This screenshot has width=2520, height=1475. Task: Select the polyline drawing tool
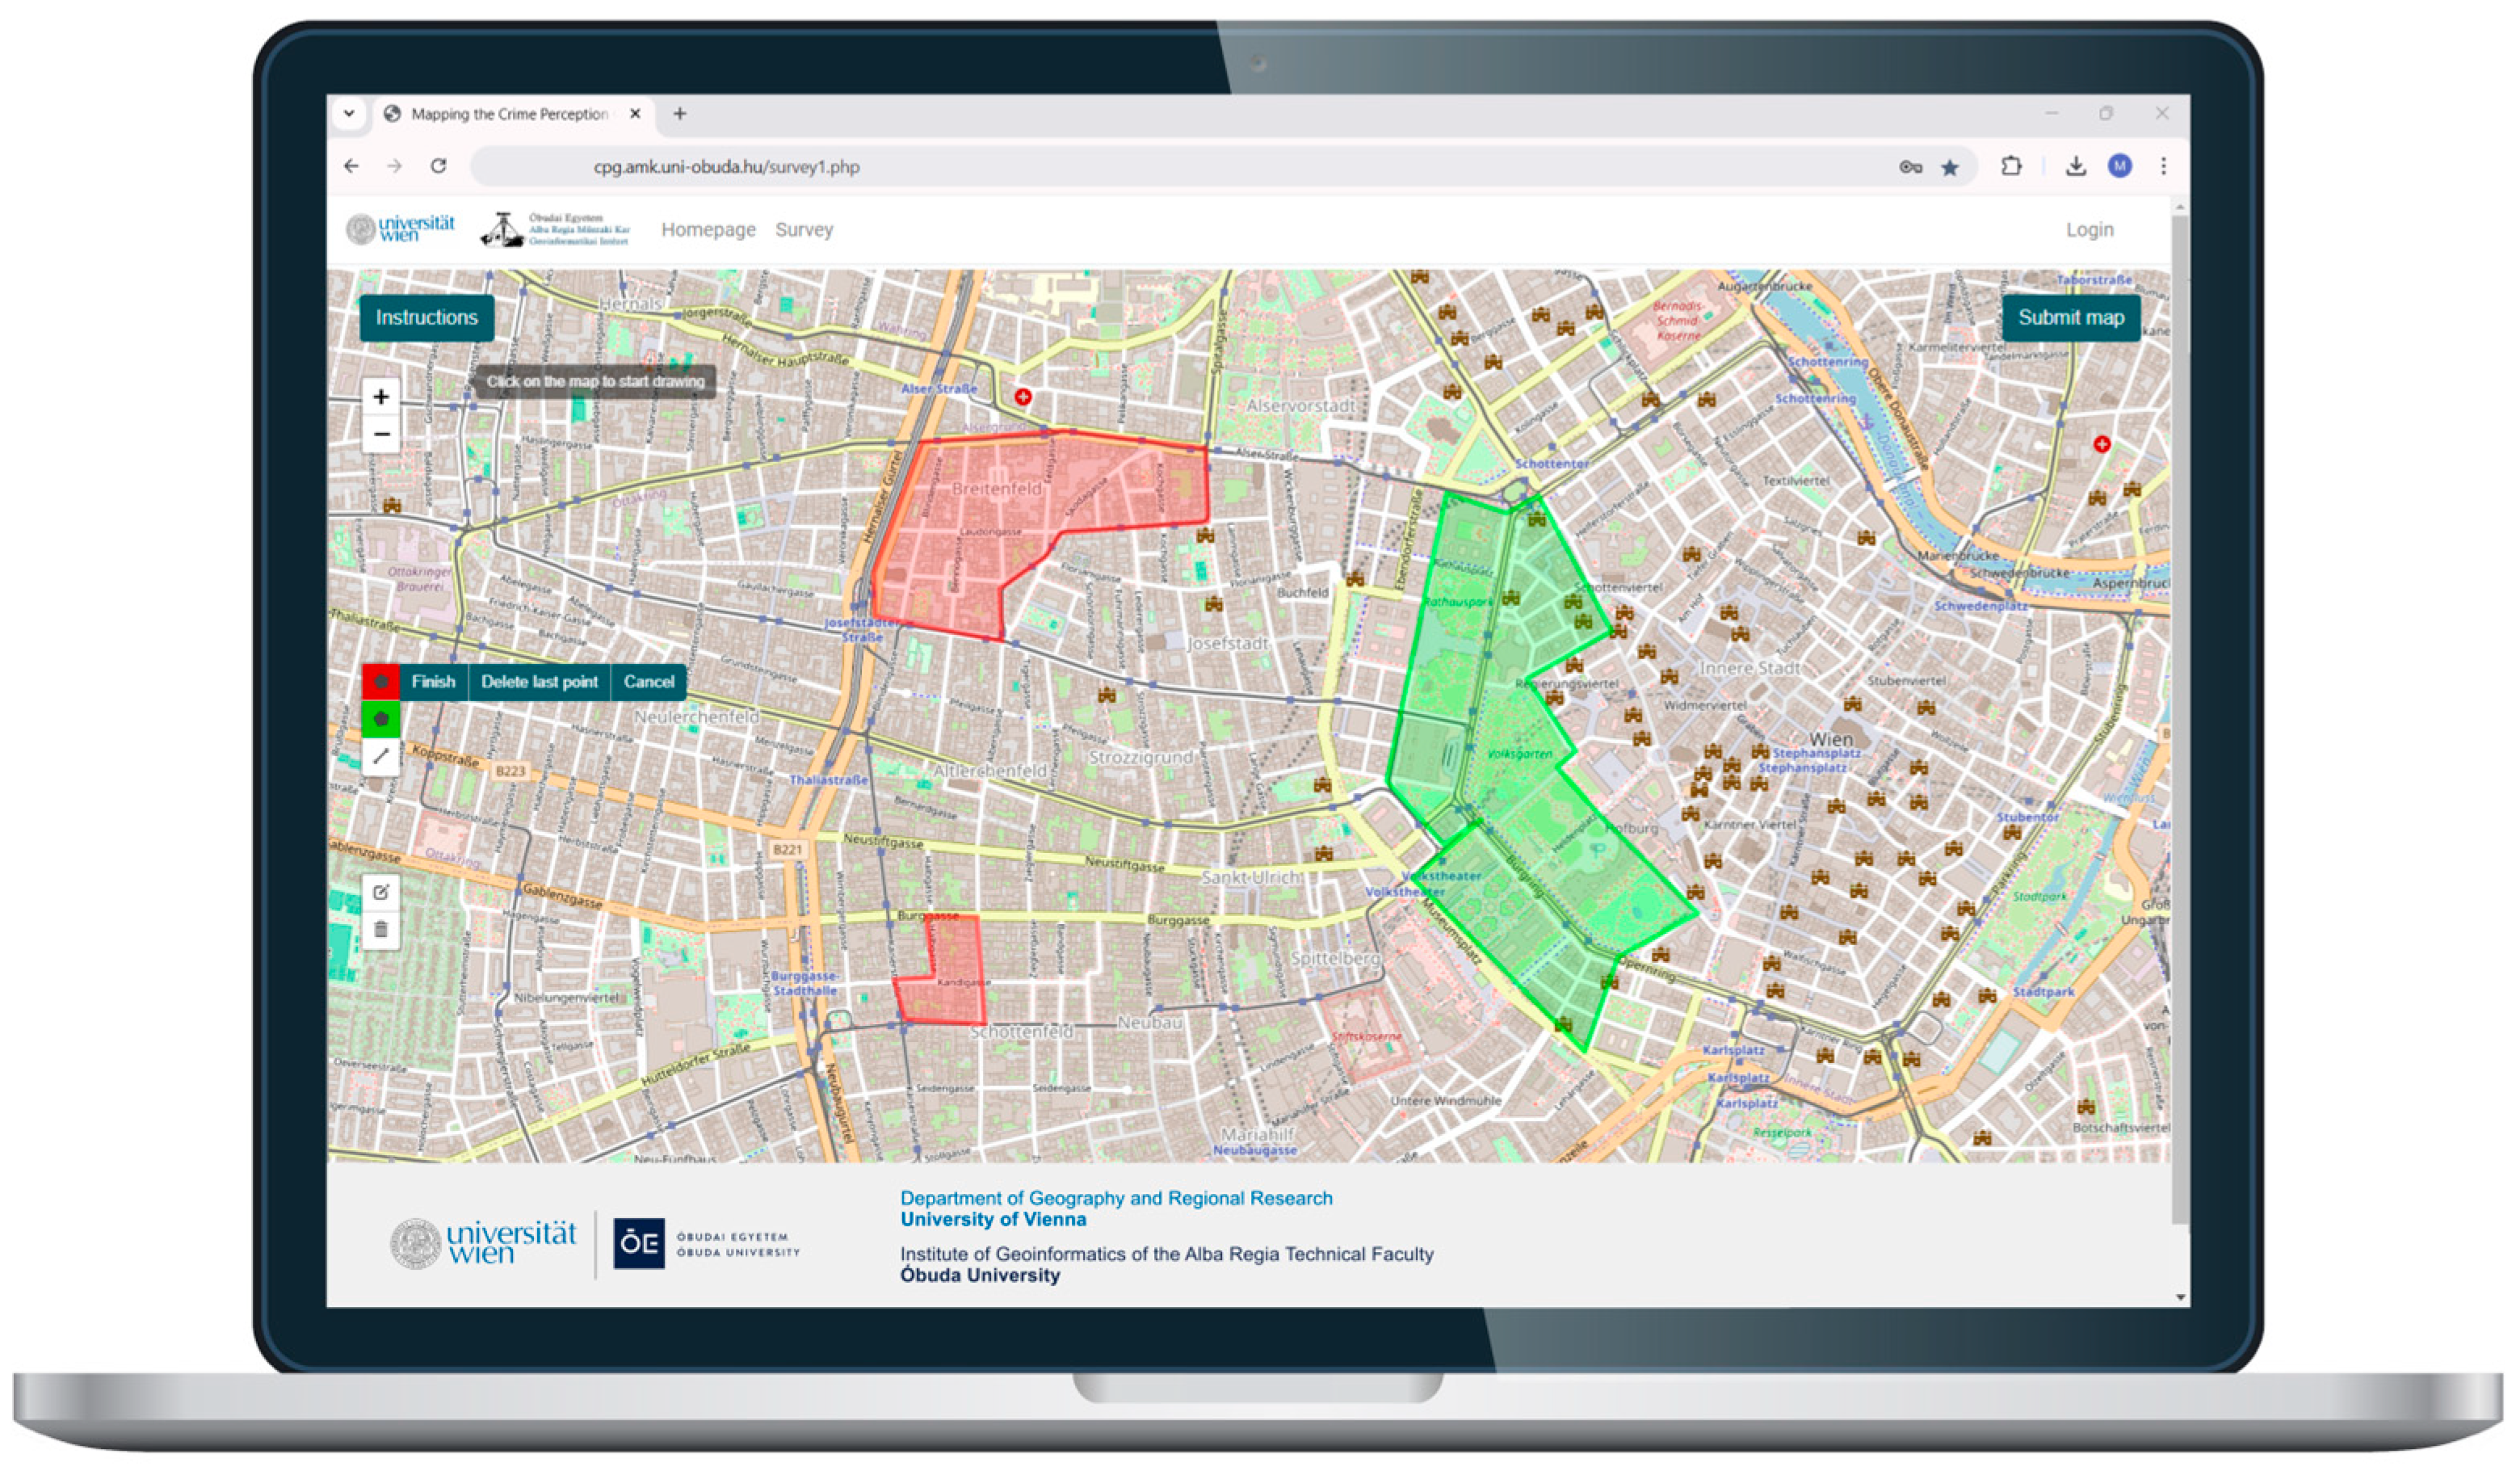tap(380, 756)
